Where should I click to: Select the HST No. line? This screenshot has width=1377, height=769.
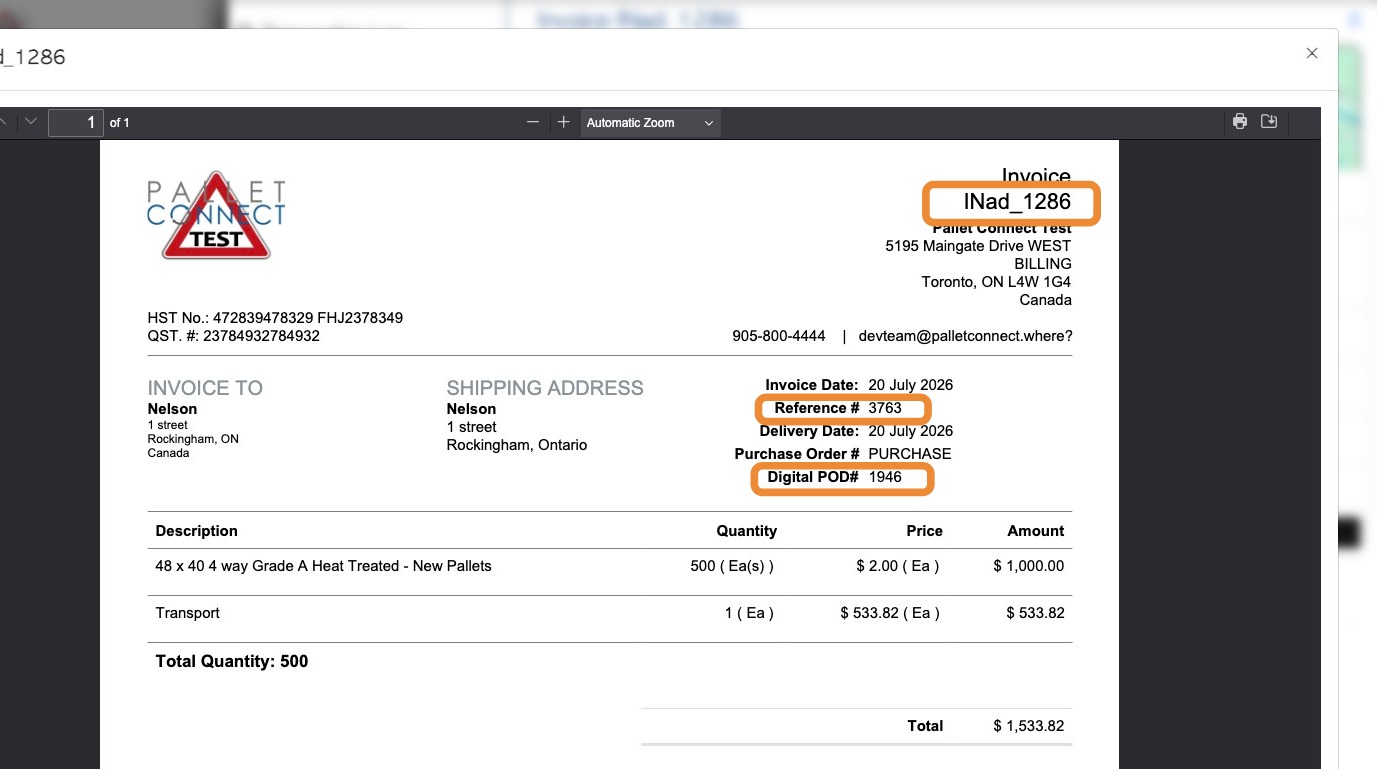point(275,318)
